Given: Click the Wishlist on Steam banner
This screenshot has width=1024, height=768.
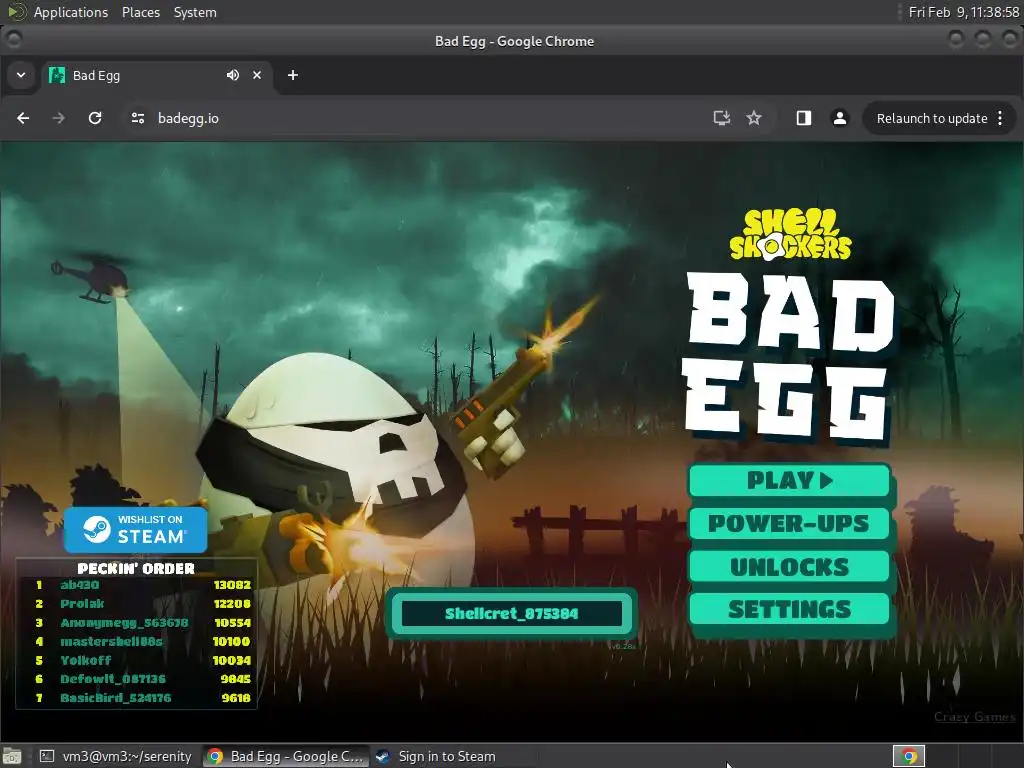Looking at the screenshot, I should coord(136,530).
